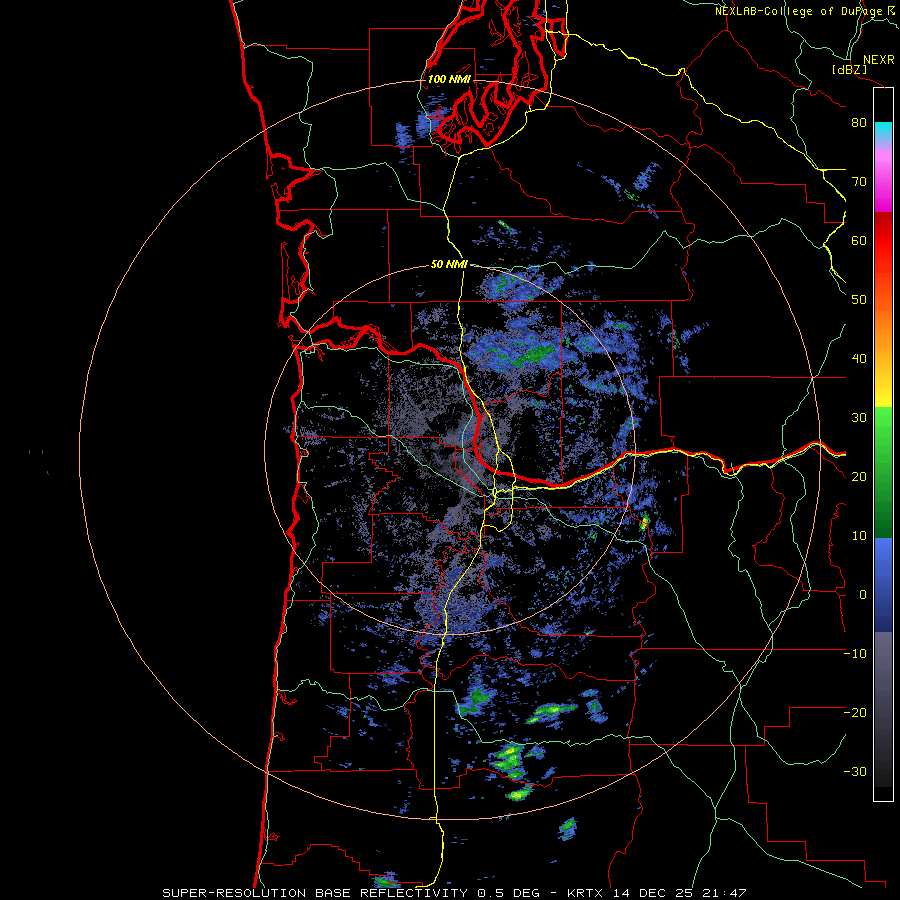The width and height of the screenshot is (900, 900).
Task: Click the 50 NMI range ring label
Action: (x=449, y=264)
